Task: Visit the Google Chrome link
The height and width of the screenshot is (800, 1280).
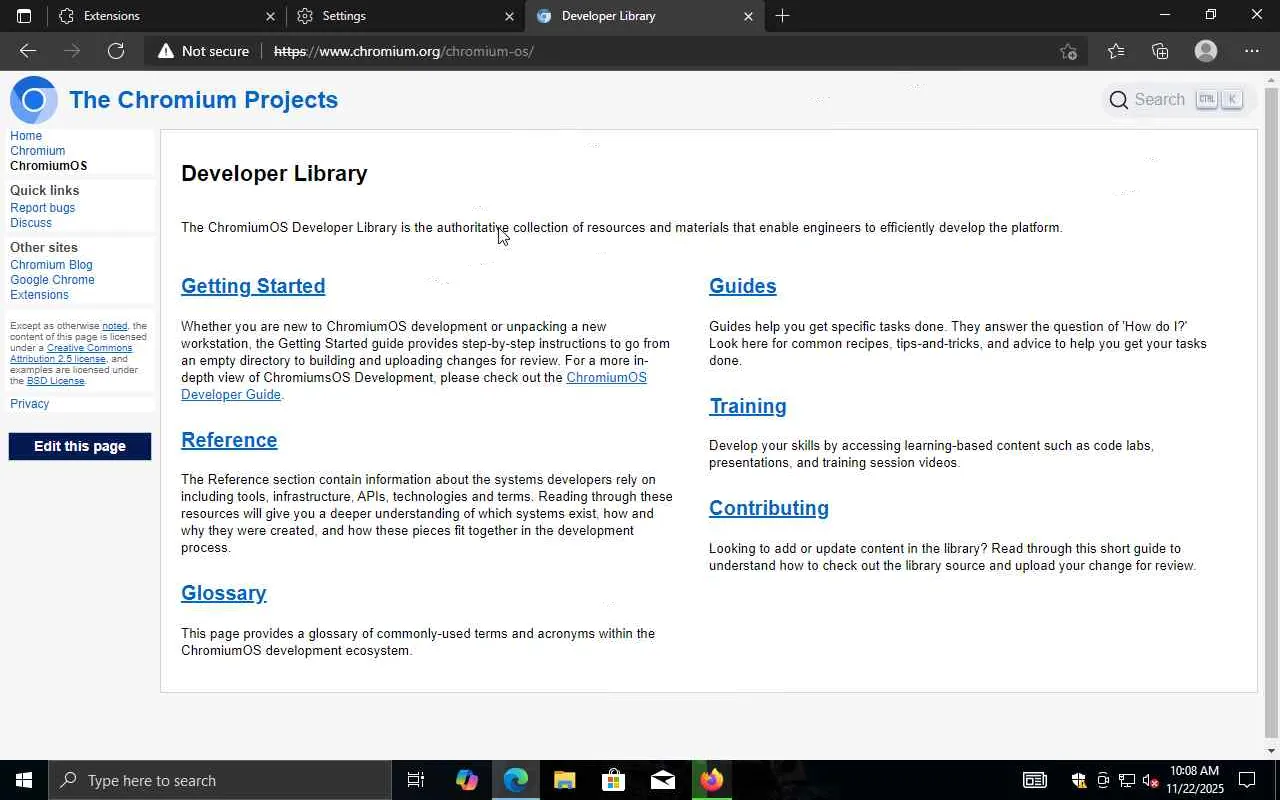Action: tap(52, 280)
